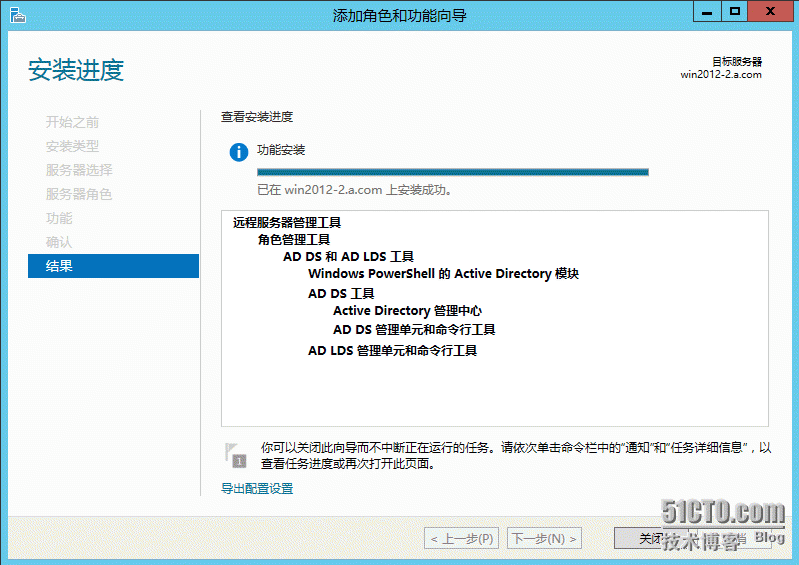799x565 pixels.
Task: Click target server name win2012-2.a.com
Action: click(x=721, y=74)
